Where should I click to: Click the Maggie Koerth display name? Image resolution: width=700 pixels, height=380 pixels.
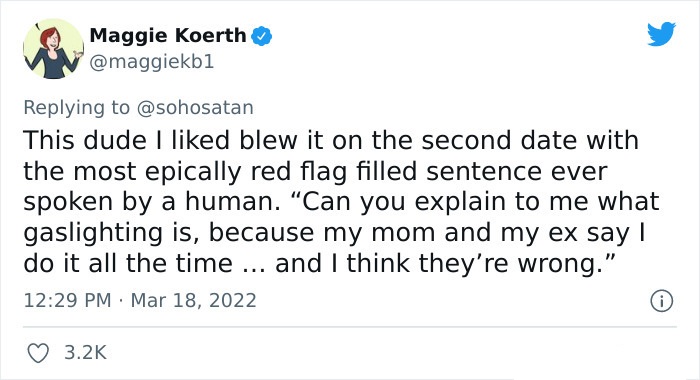pos(168,35)
